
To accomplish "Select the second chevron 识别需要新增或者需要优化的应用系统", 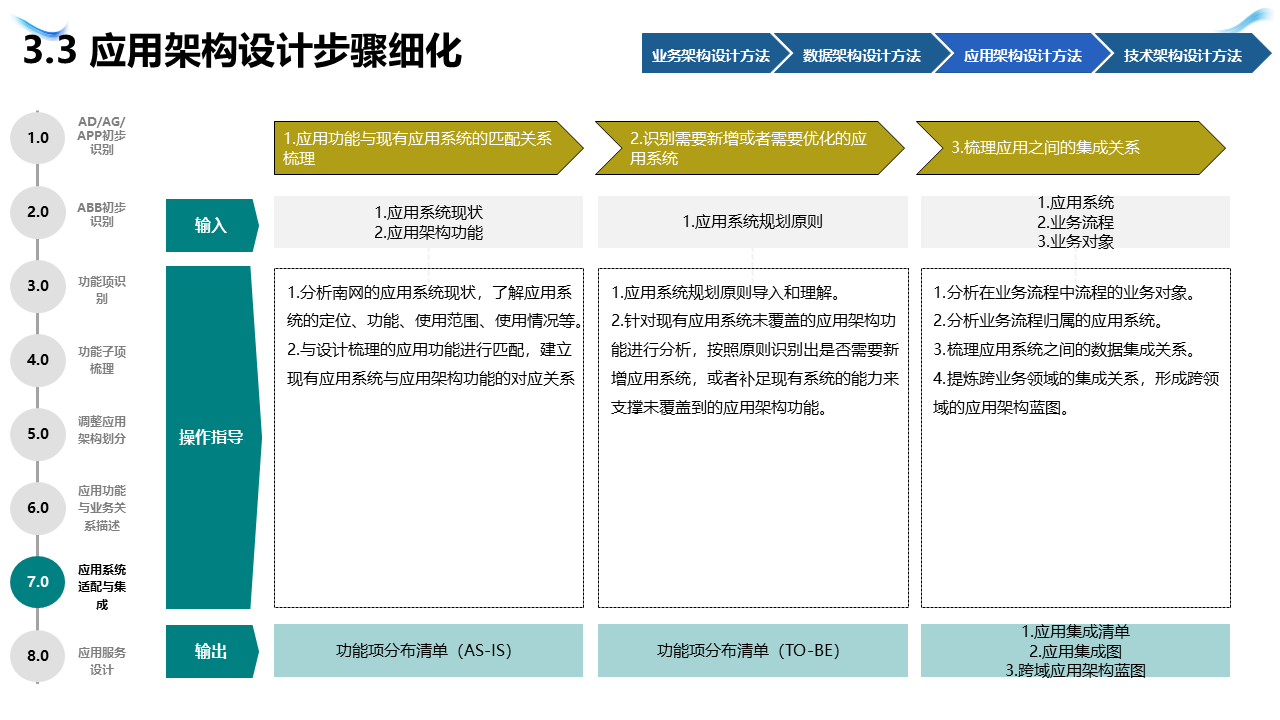I will pos(750,148).
